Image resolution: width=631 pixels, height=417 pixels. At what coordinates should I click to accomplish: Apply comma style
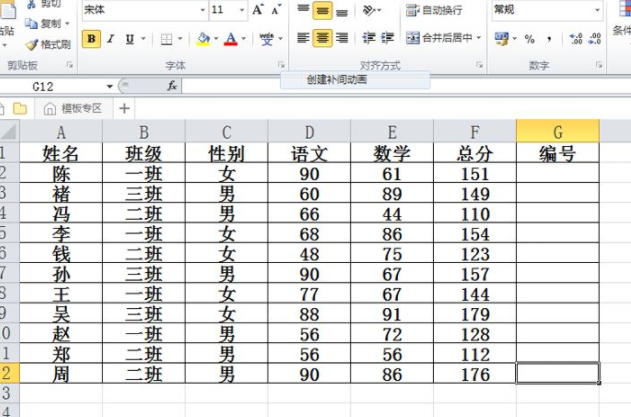click(x=549, y=39)
